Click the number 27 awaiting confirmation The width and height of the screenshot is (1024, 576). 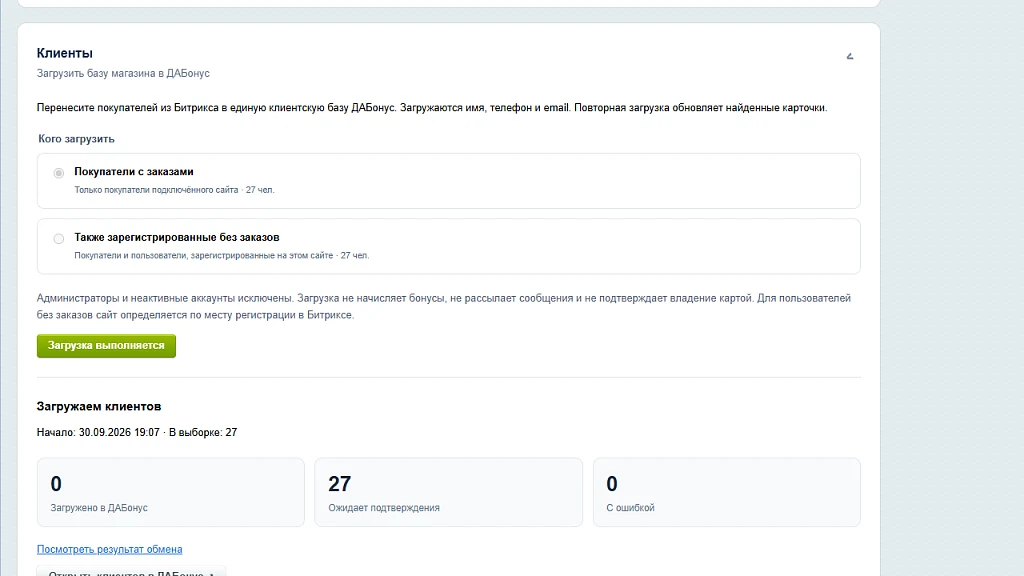pyautogui.click(x=340, y=484)
